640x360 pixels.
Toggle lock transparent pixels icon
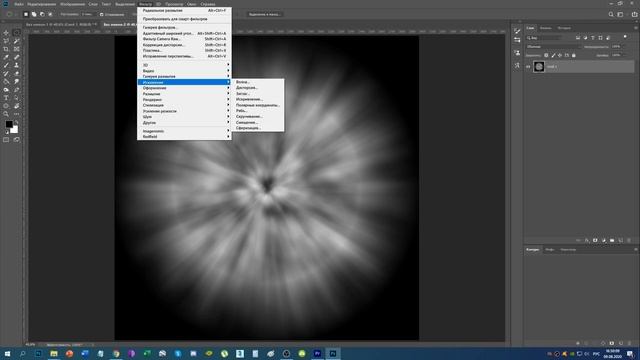(546, 56)
